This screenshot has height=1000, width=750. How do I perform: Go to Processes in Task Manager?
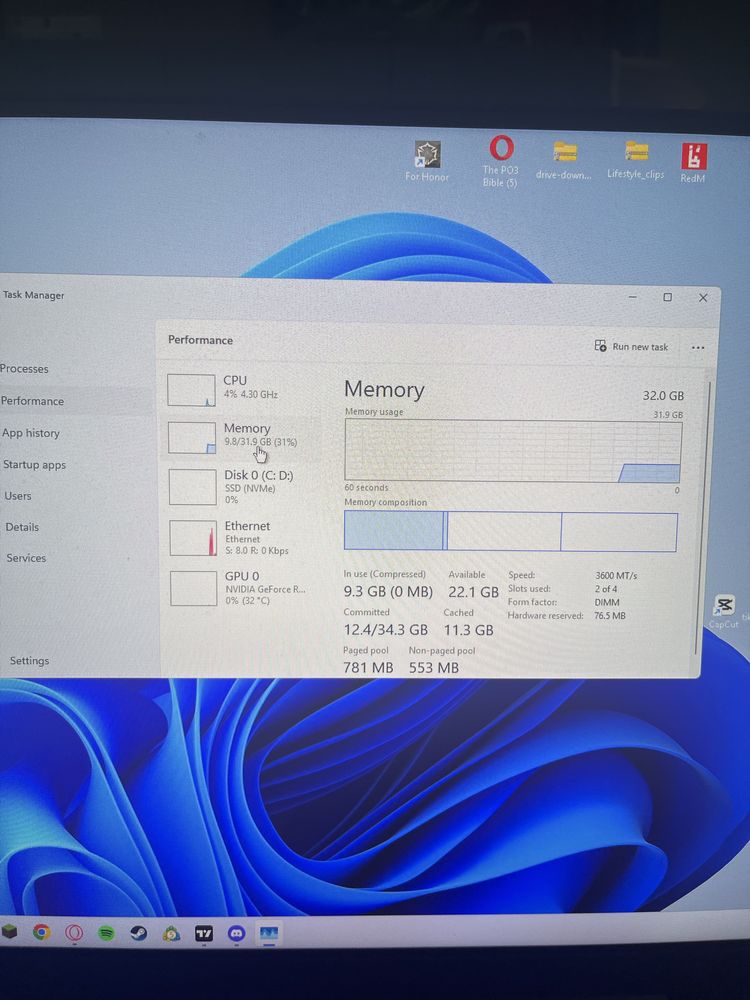24,369
